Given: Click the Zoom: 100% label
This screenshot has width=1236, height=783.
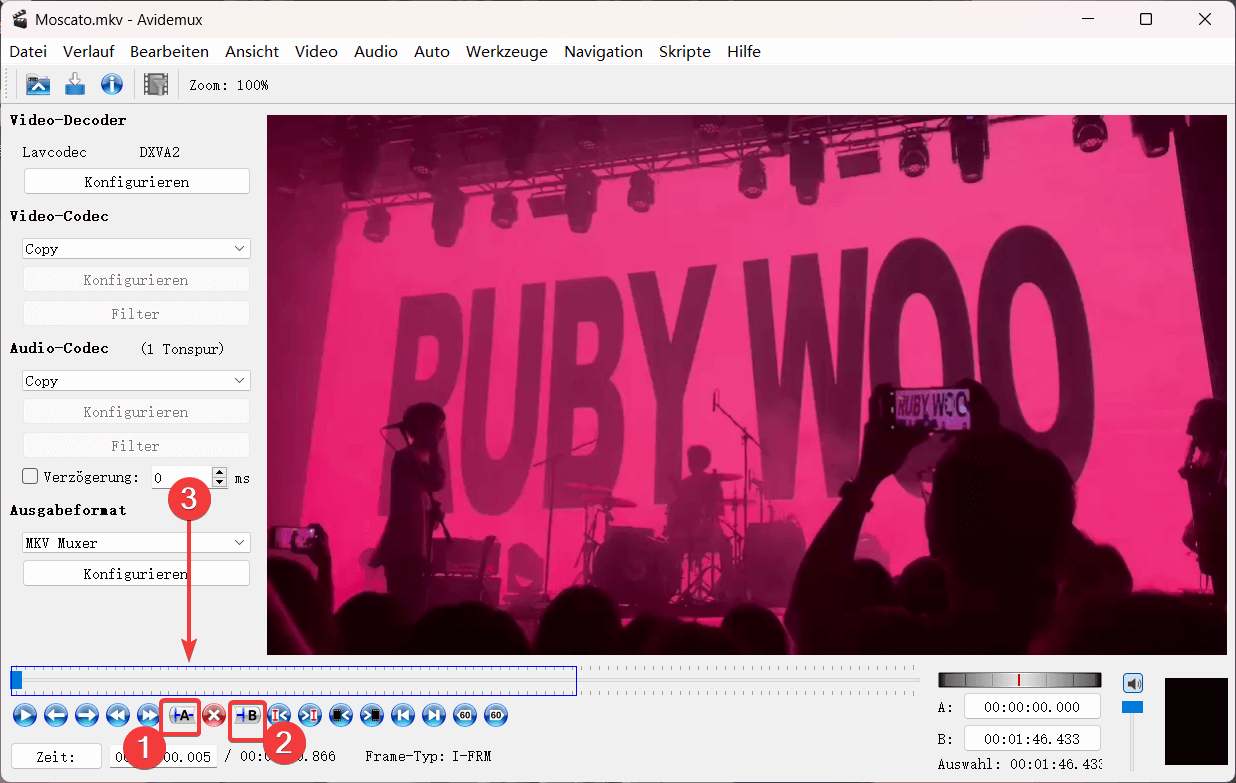Looking at the screenshot, I should click(229, 85).
